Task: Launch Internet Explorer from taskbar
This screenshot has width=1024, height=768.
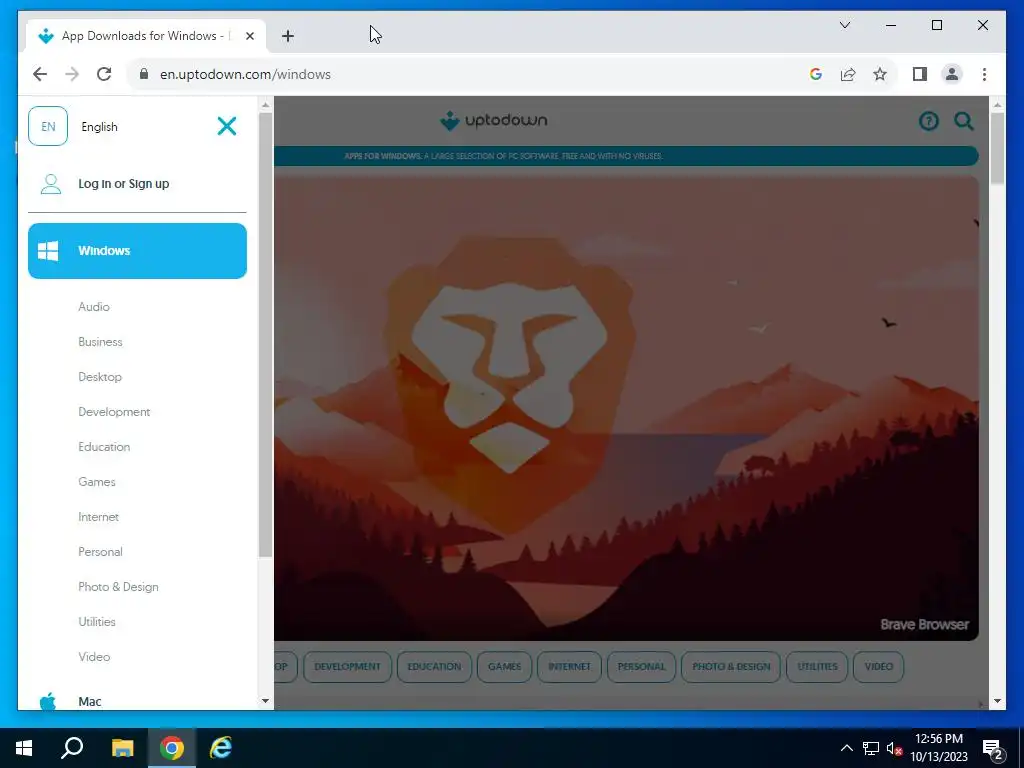Action: point(221,748)
